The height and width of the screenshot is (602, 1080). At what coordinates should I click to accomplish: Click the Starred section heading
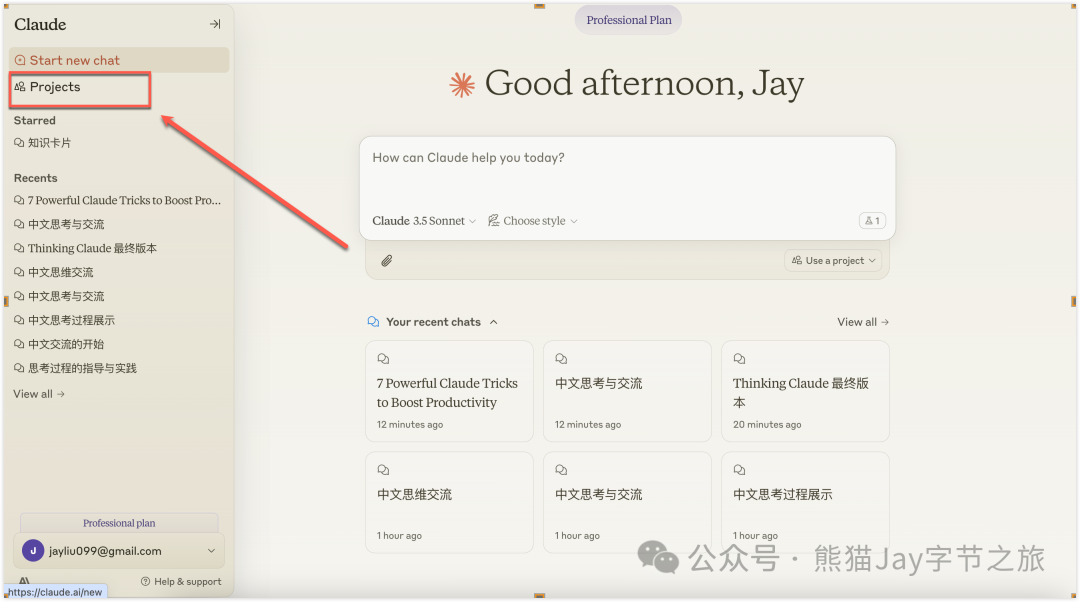click(x=34, y=121)
